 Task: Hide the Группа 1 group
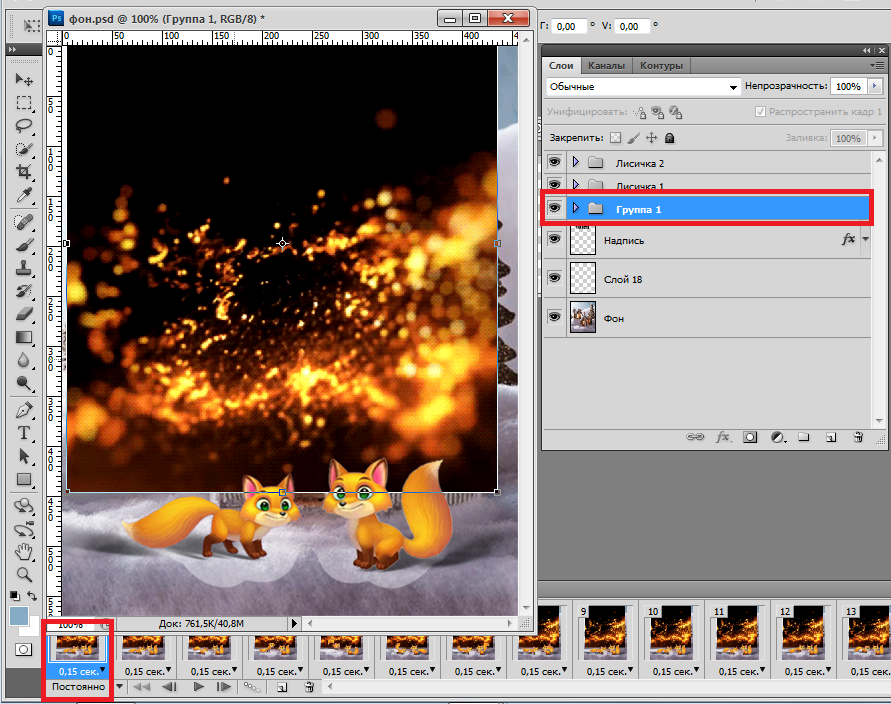pos(554,208)
